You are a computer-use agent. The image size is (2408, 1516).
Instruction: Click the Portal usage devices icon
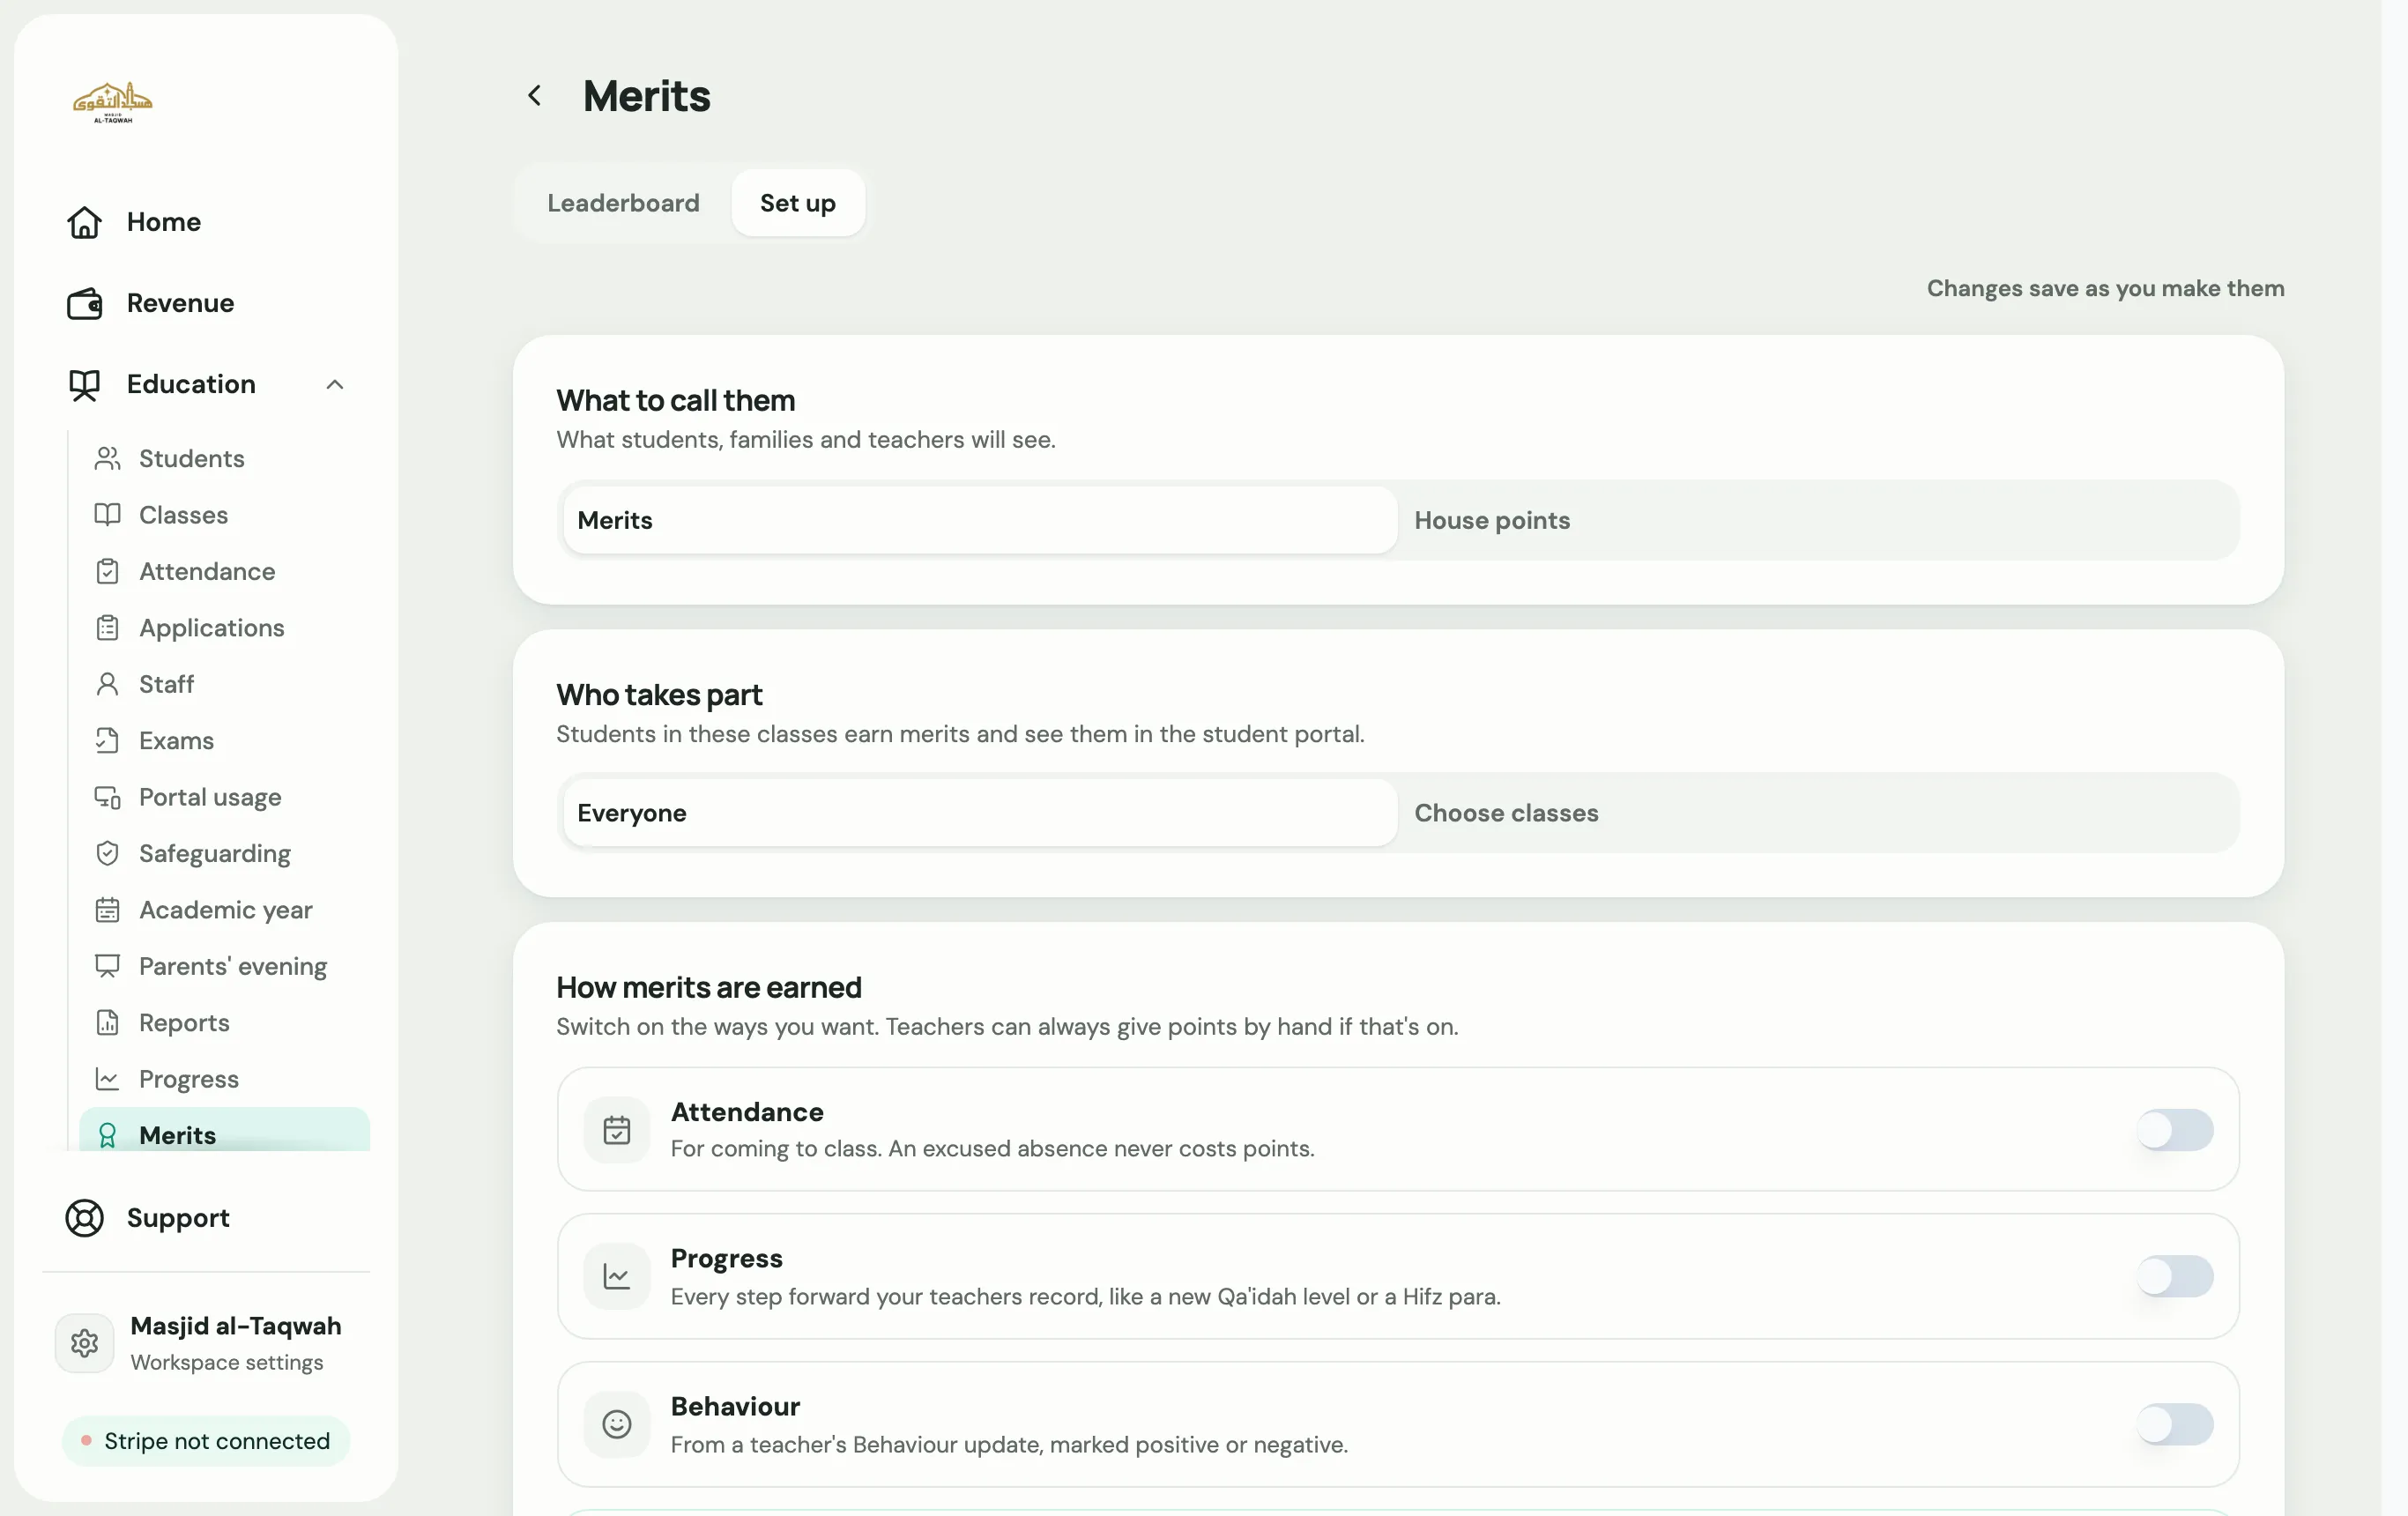pos(107,797)
